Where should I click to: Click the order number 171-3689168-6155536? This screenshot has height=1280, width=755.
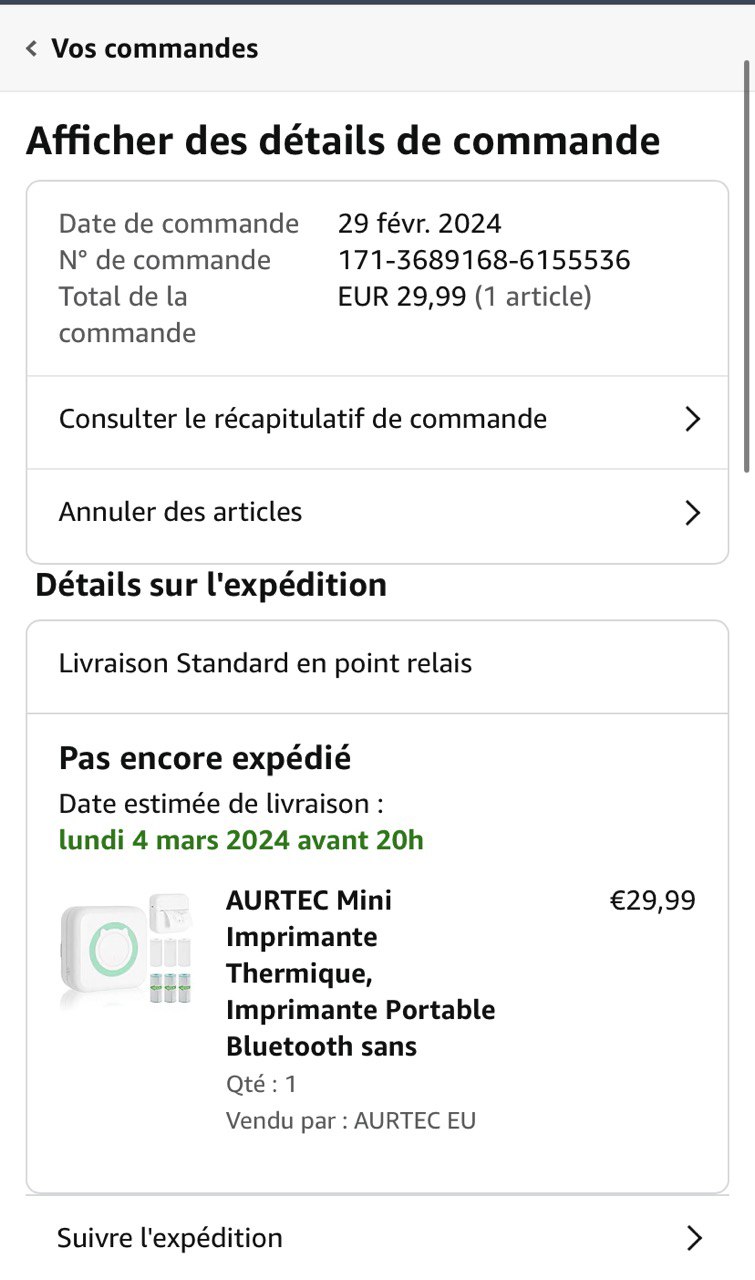[484, 261]
